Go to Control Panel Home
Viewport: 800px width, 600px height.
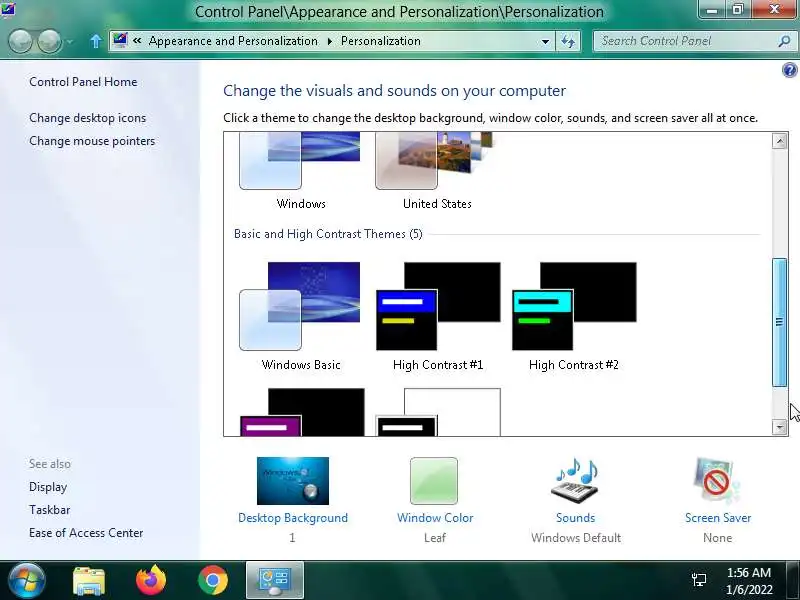click(83, 82)
